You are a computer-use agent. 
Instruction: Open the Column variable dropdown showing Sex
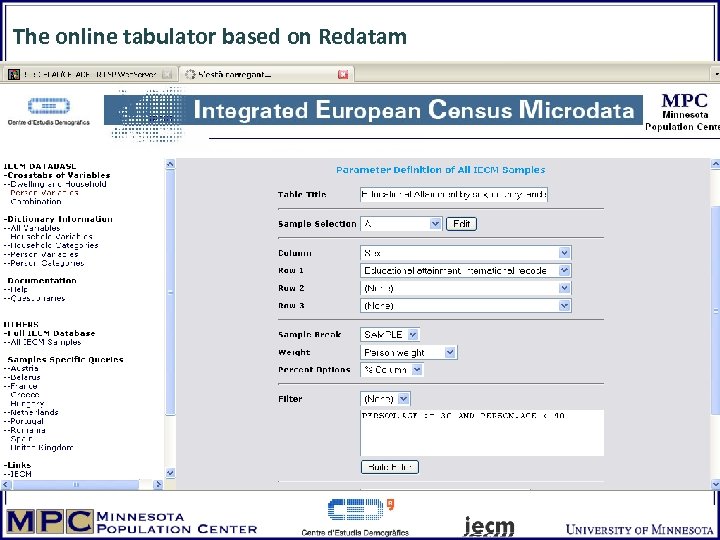tap(466, 253)
